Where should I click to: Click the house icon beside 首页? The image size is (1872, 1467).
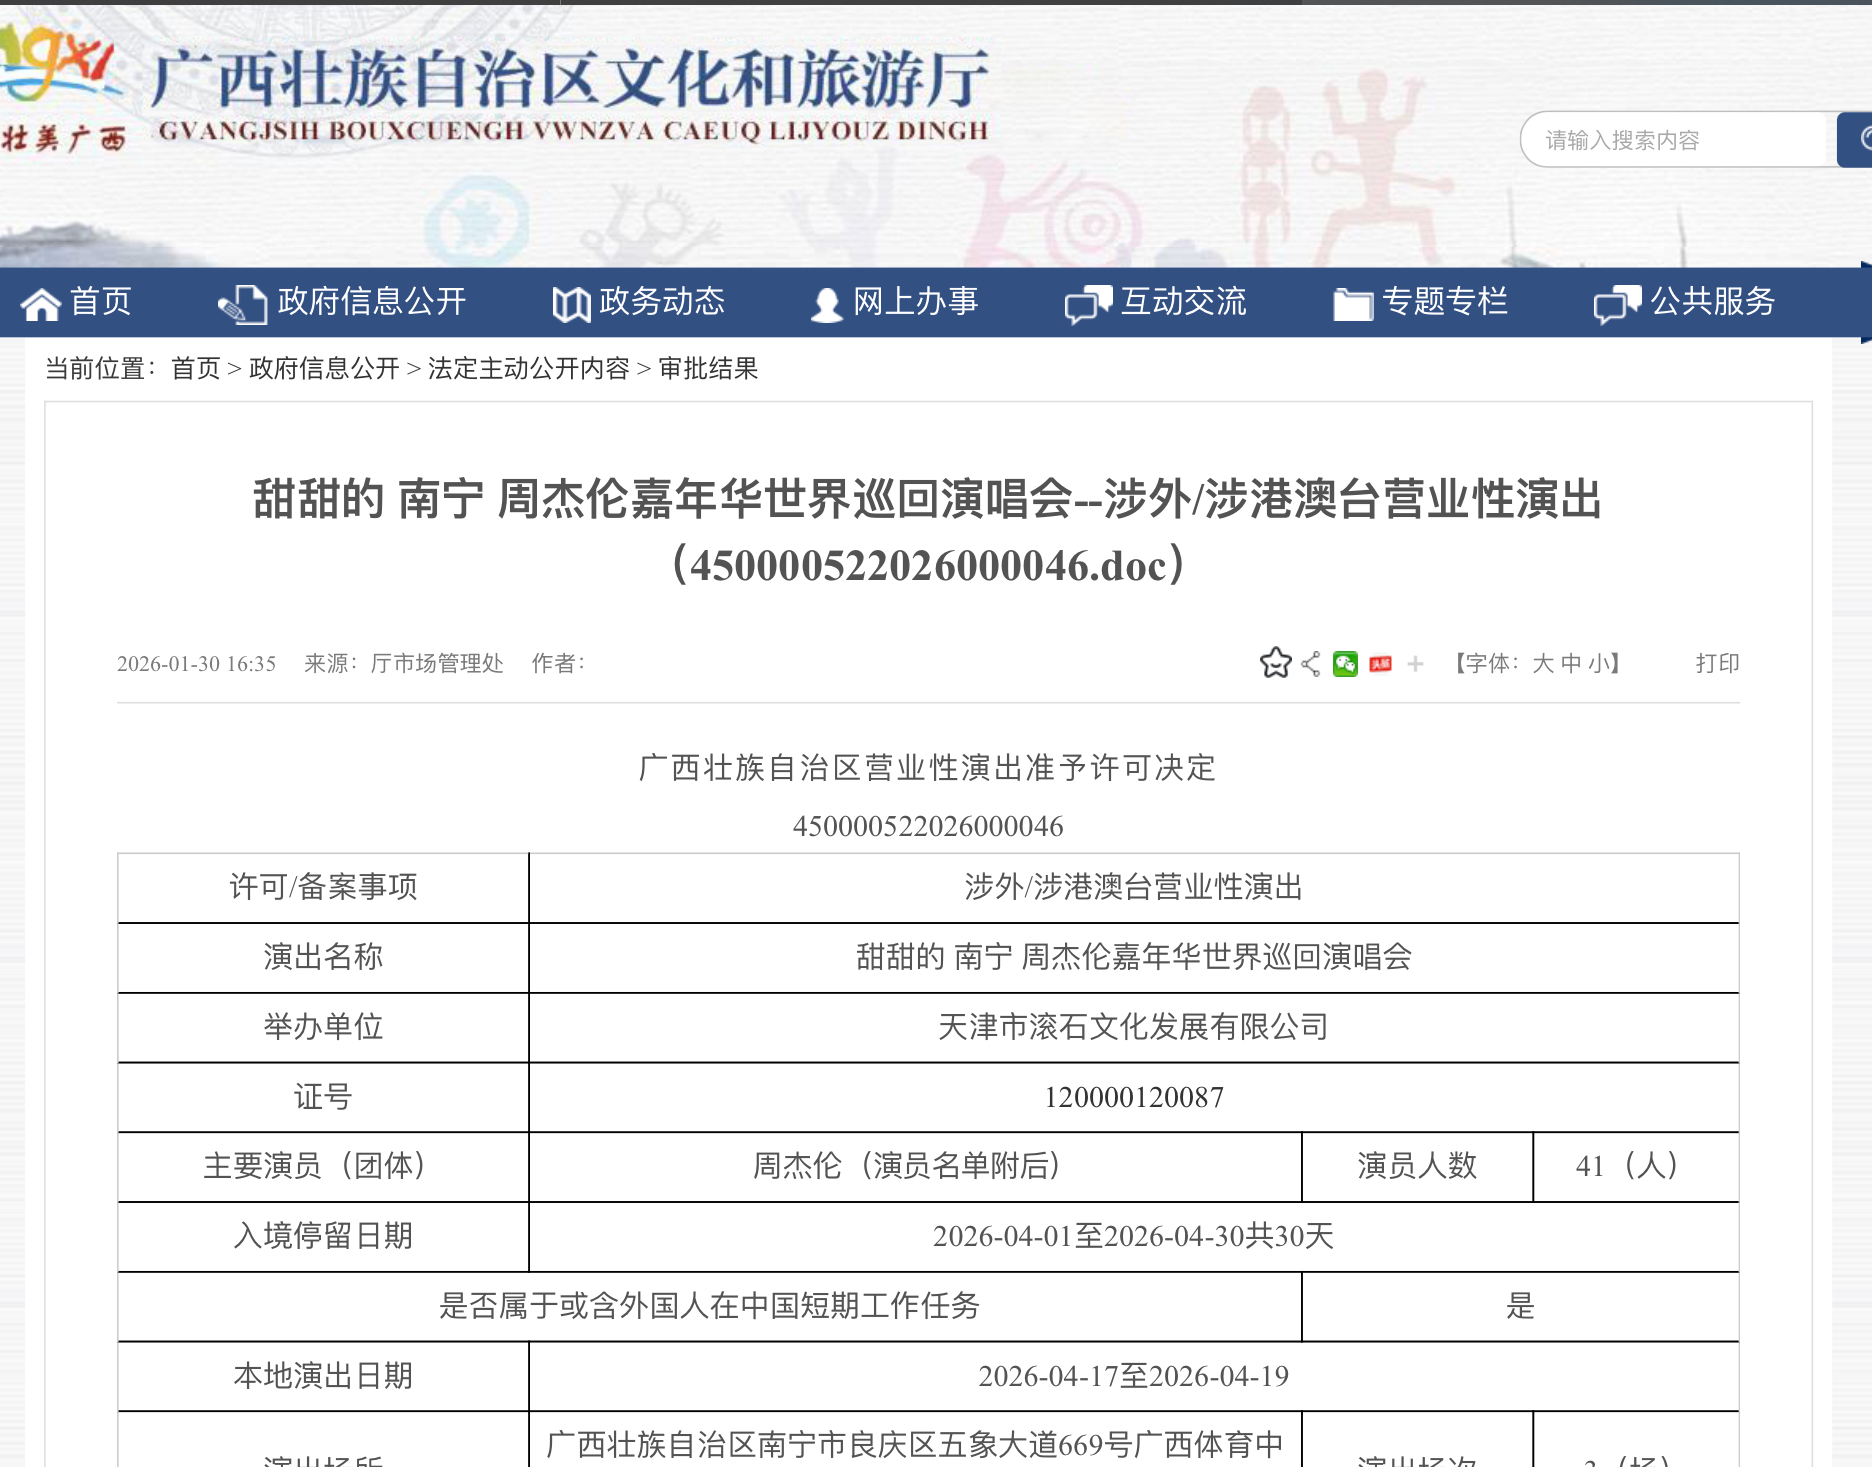click(41, 304)
